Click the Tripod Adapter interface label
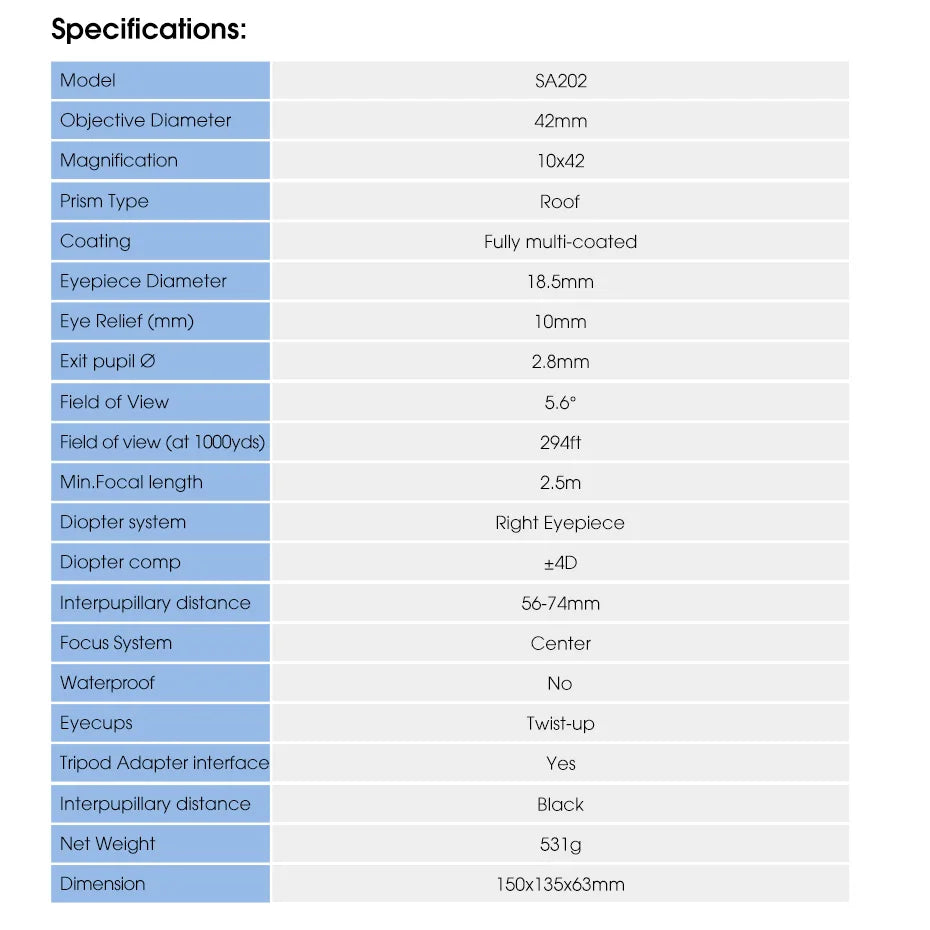The height and width of the screenshot is (930, 930). click(164, 763)
